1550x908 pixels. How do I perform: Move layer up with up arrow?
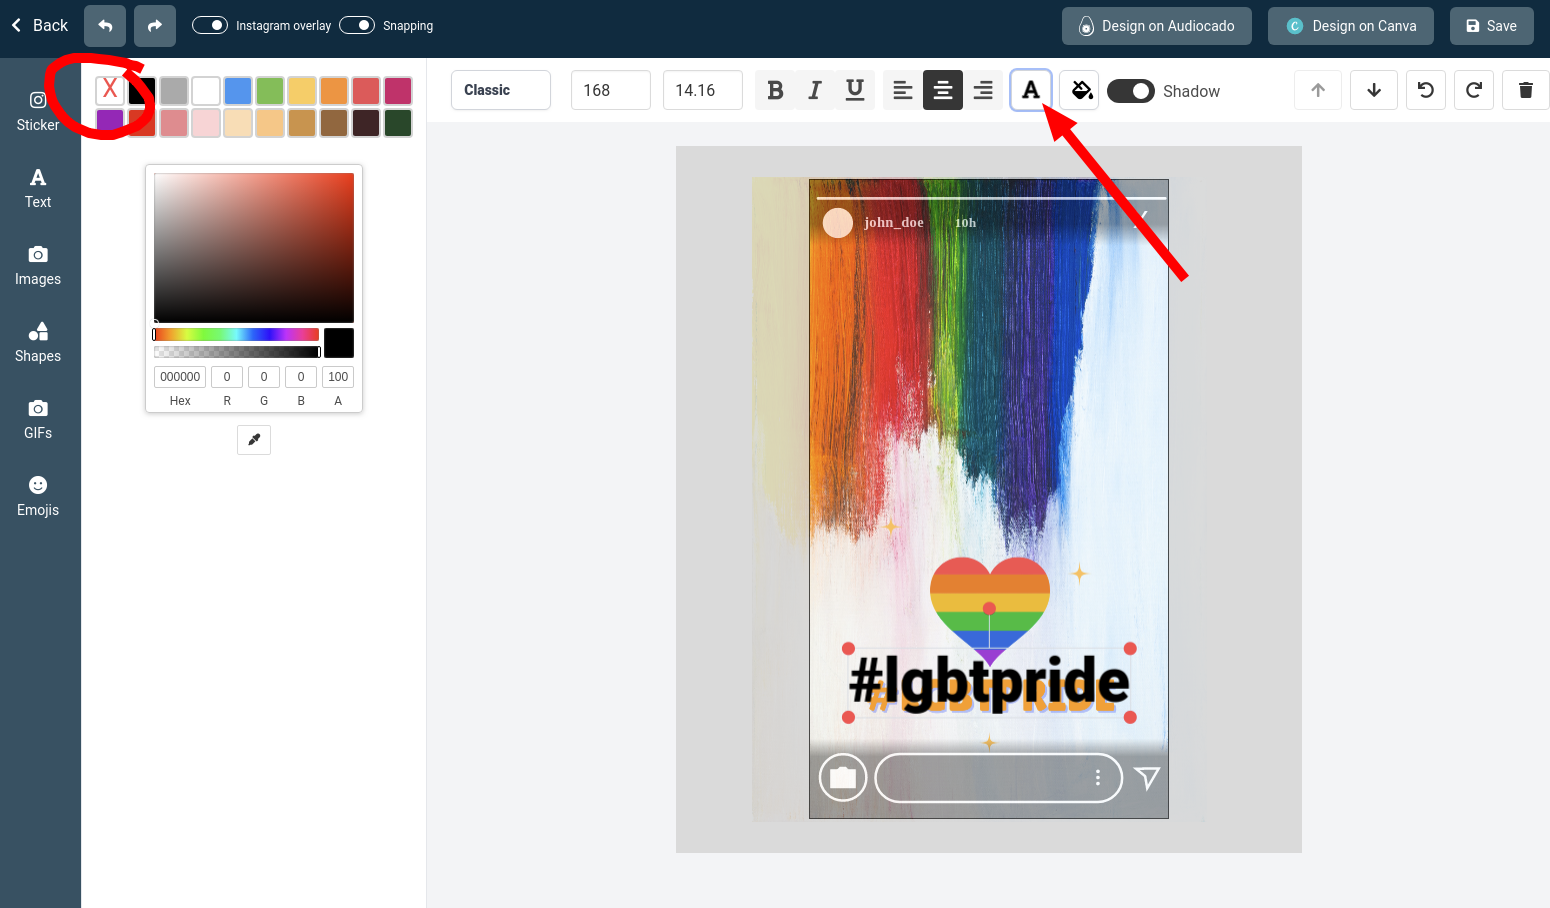[x=1318, y=90]
